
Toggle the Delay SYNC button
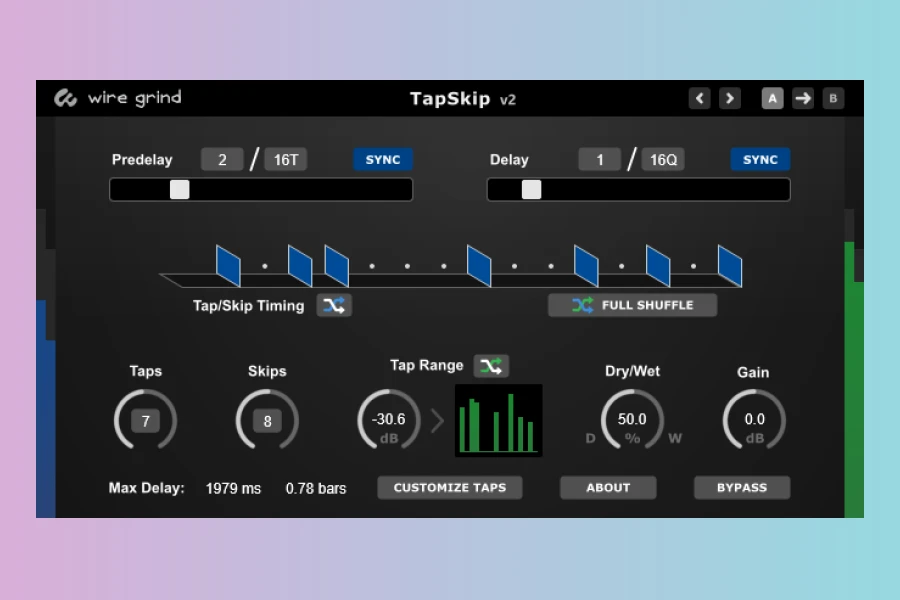click(760, 160)
